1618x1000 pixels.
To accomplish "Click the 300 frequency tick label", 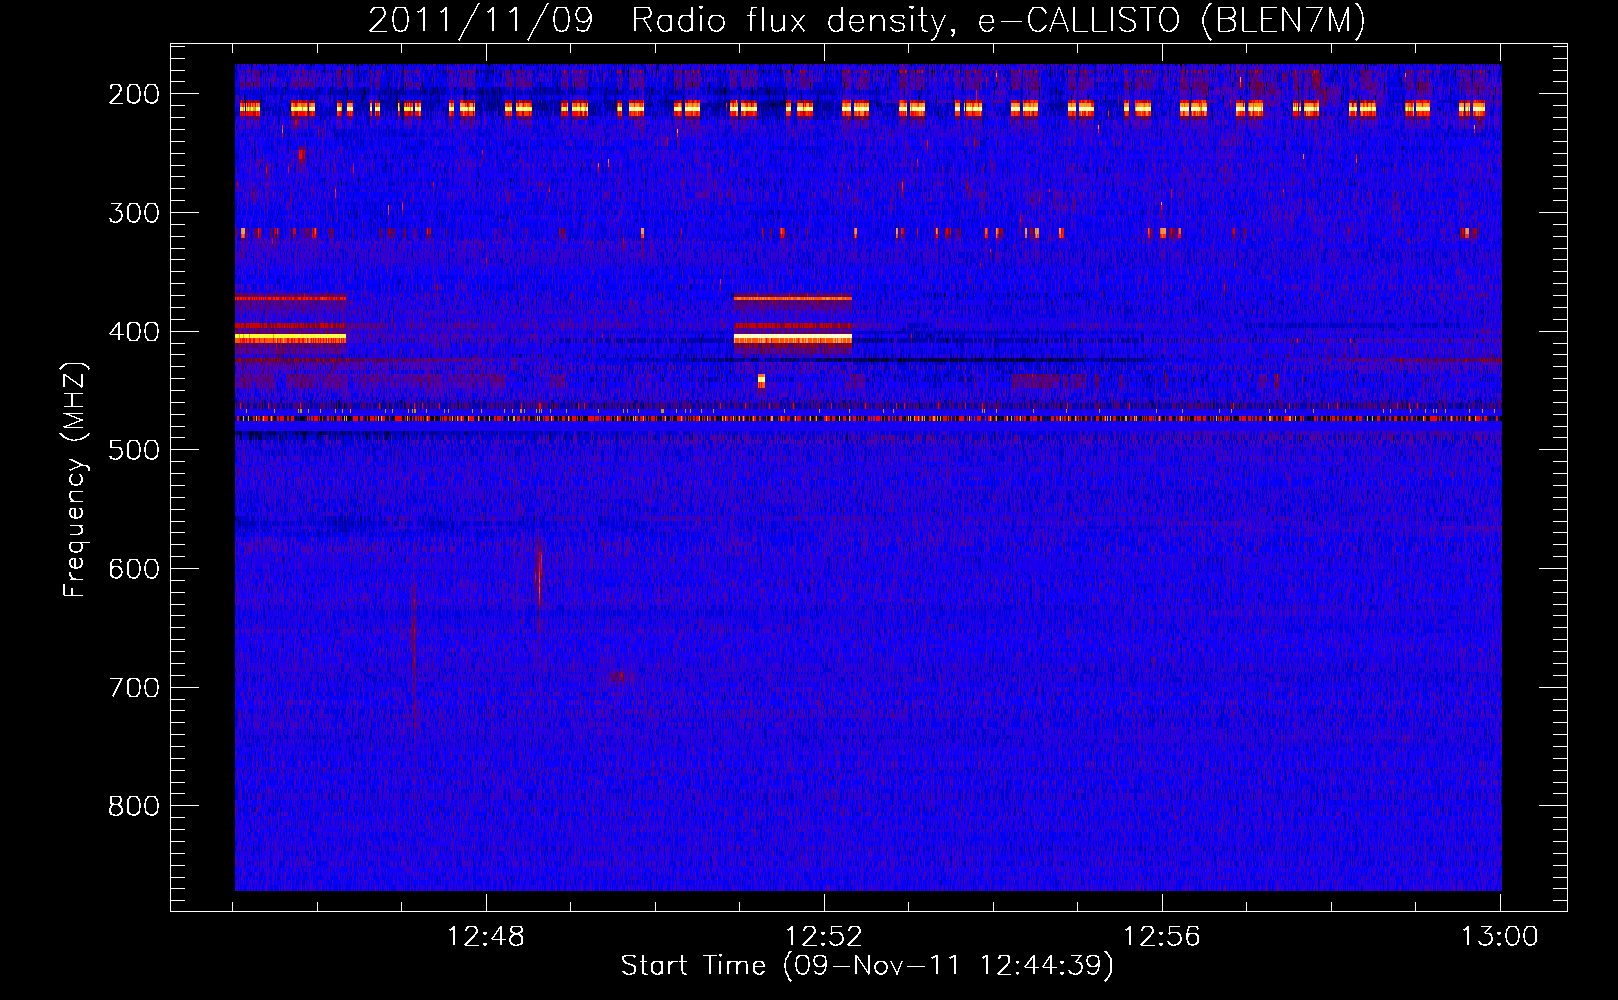I will coord(134,213).
